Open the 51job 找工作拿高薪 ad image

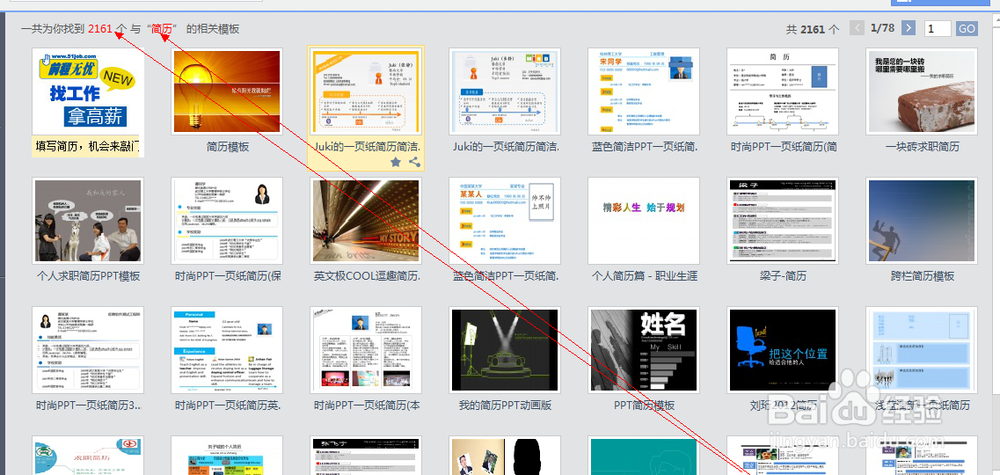(88, 91)
